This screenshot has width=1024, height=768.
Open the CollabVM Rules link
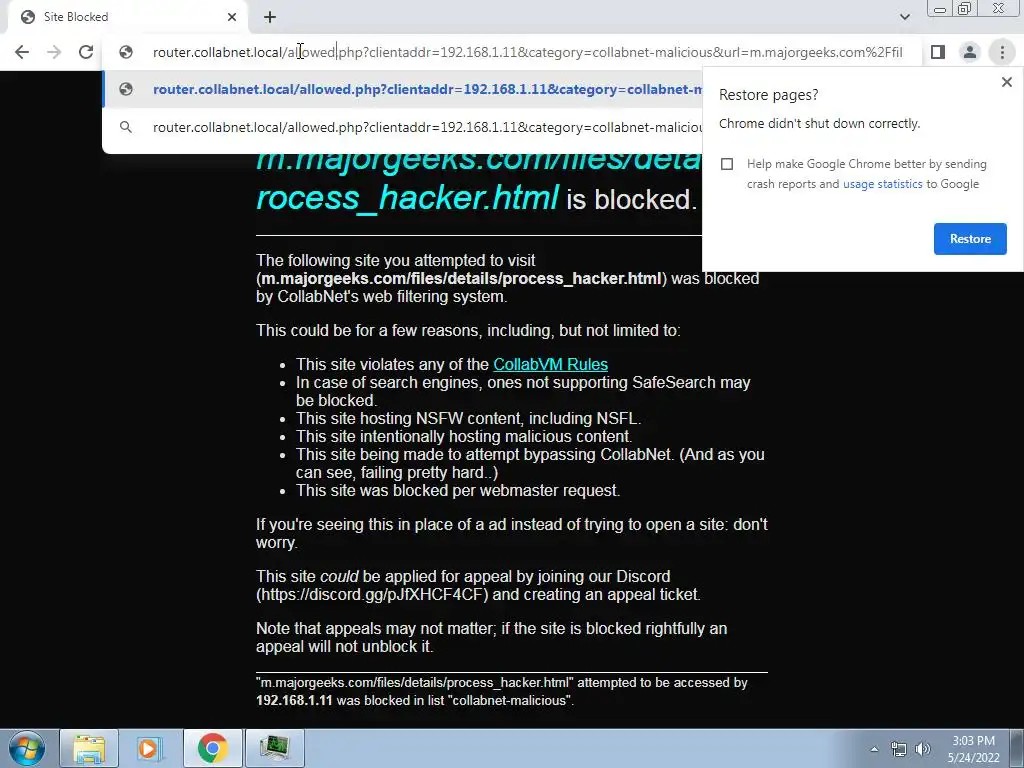pos(550,364)
